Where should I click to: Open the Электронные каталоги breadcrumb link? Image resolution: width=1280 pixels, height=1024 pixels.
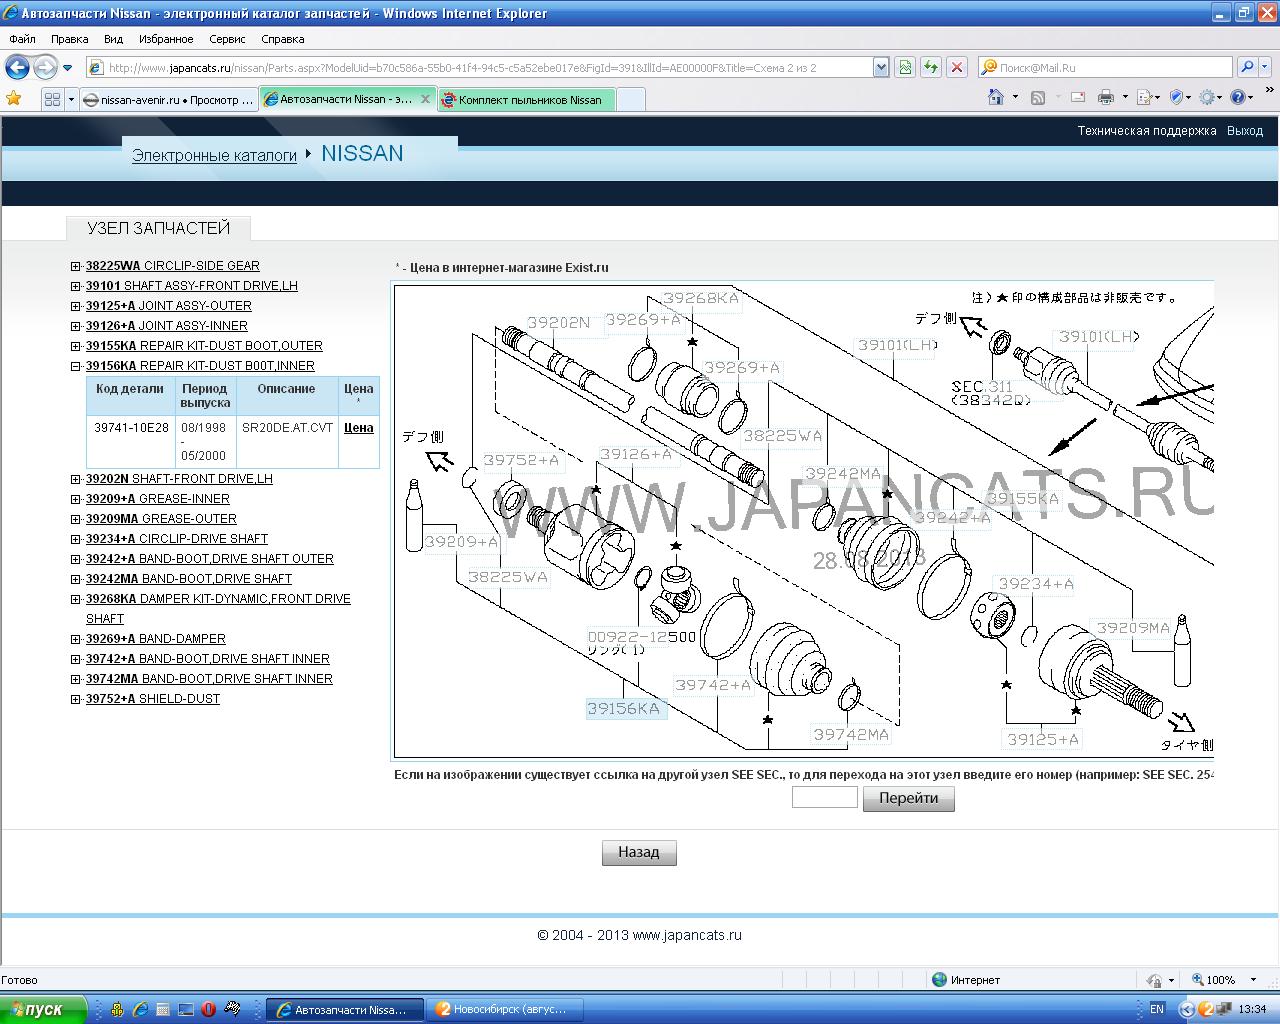coord(214,155)
